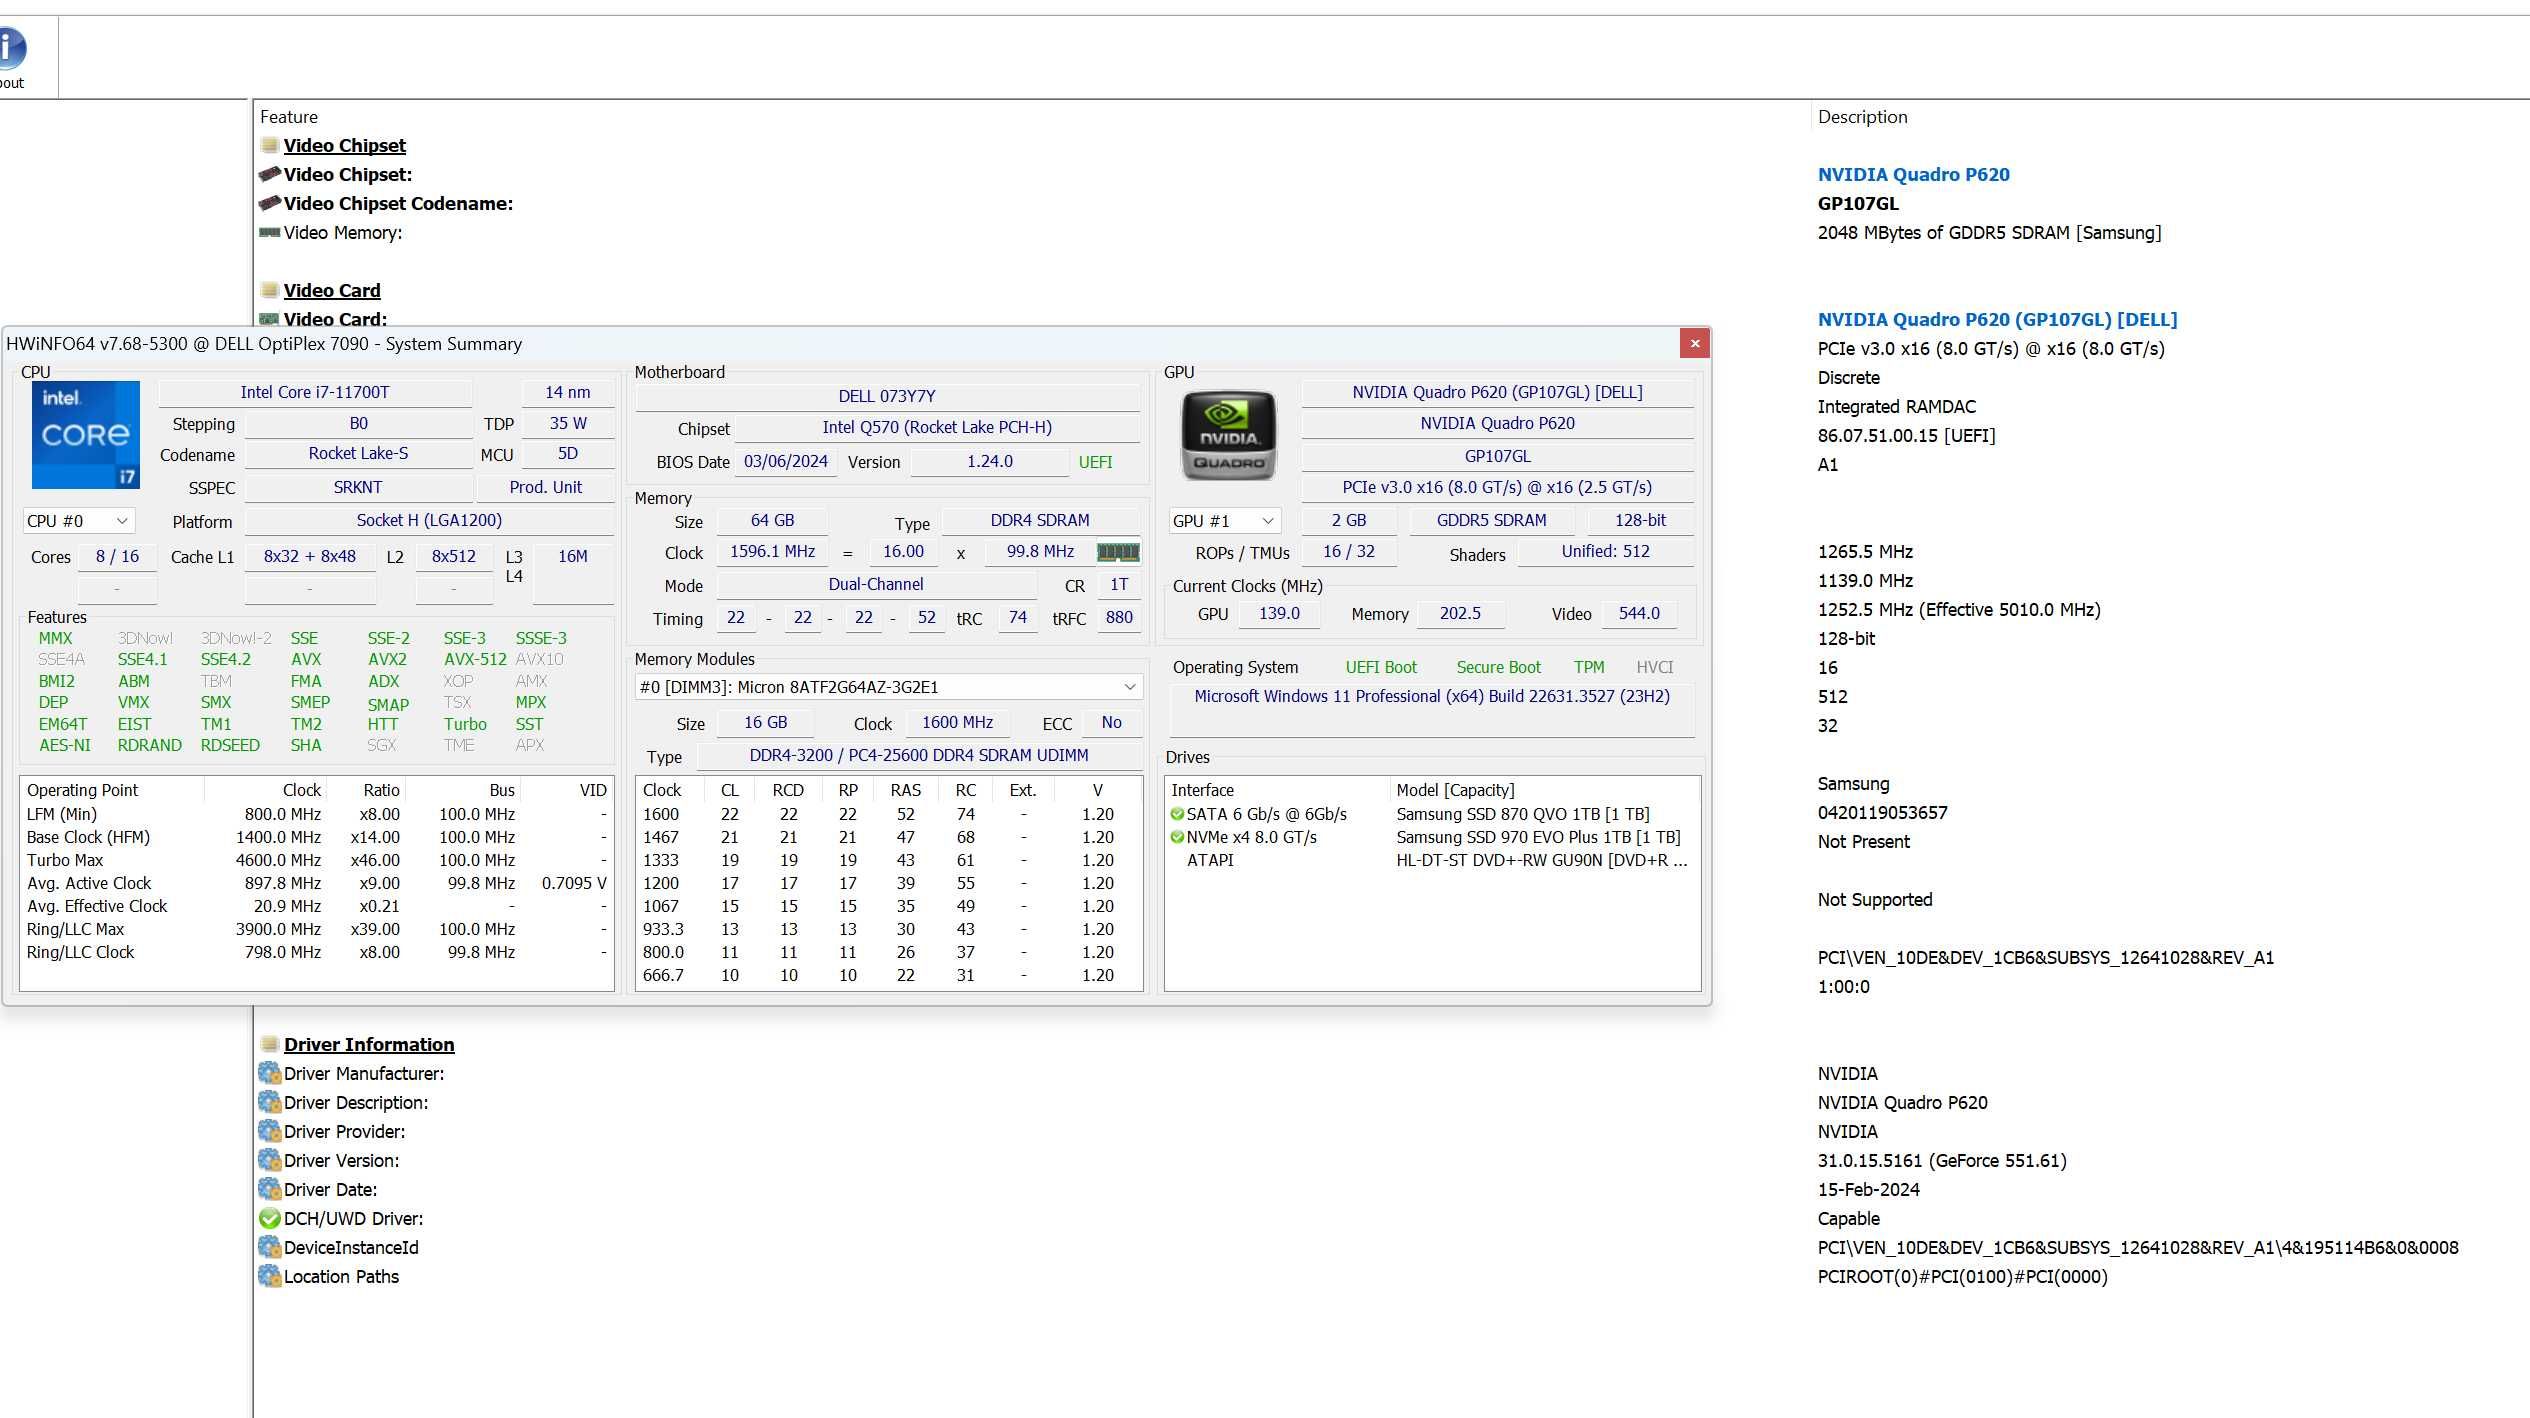The height and width of the screenshot is (1418, 2530).
Task: Select the 1333 clock memory timing row
Action: 888,860
